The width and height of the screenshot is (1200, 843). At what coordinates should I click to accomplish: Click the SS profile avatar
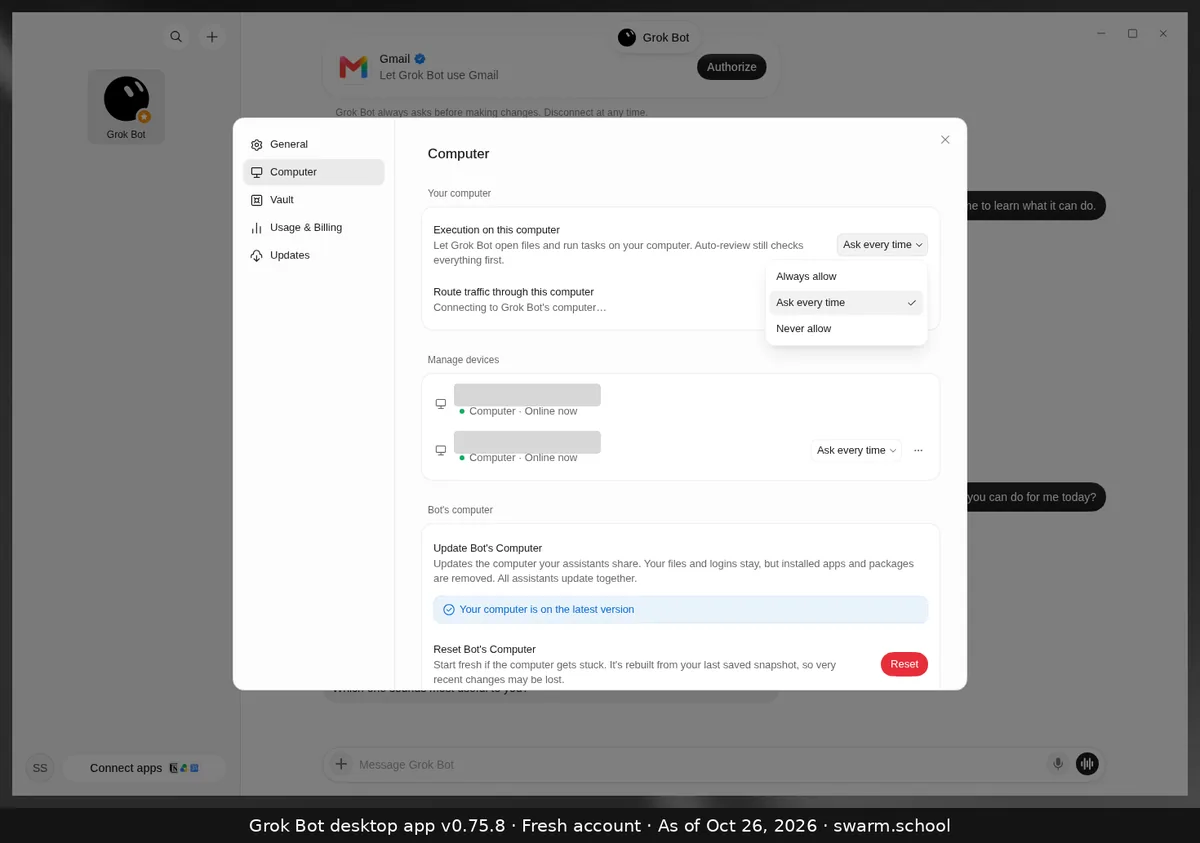click(40, 768)
